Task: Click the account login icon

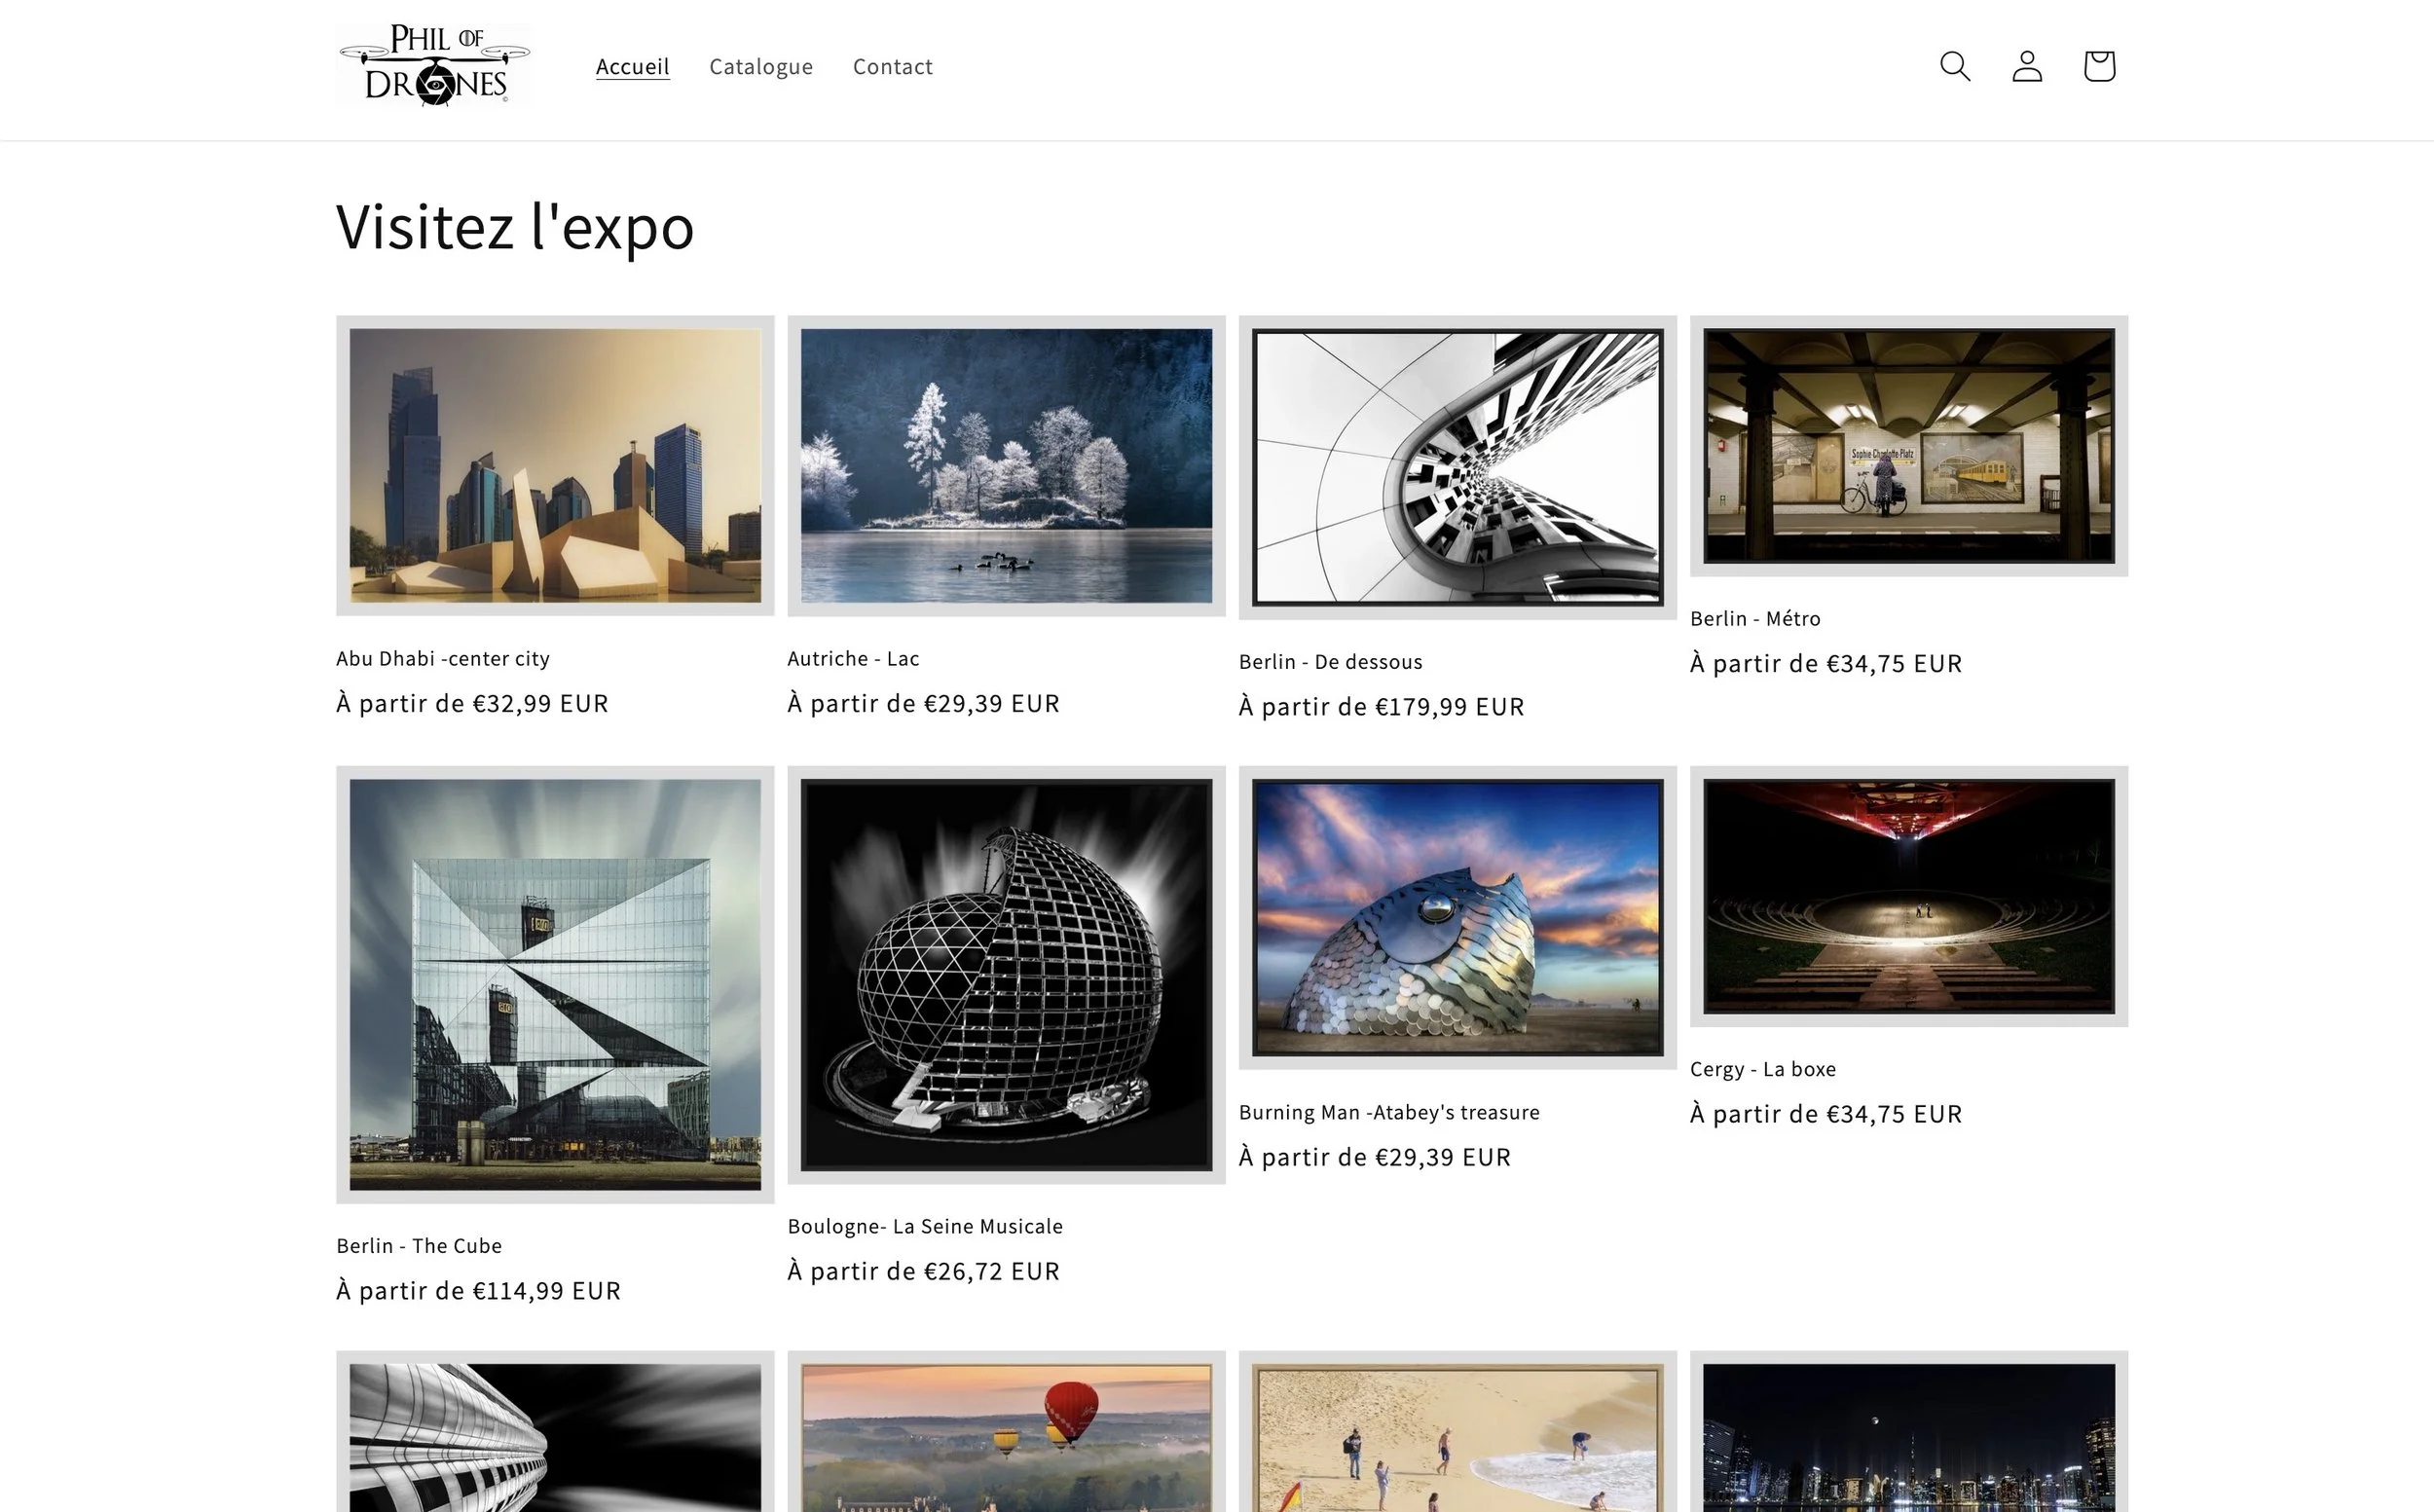Action: click(2026, 66)
